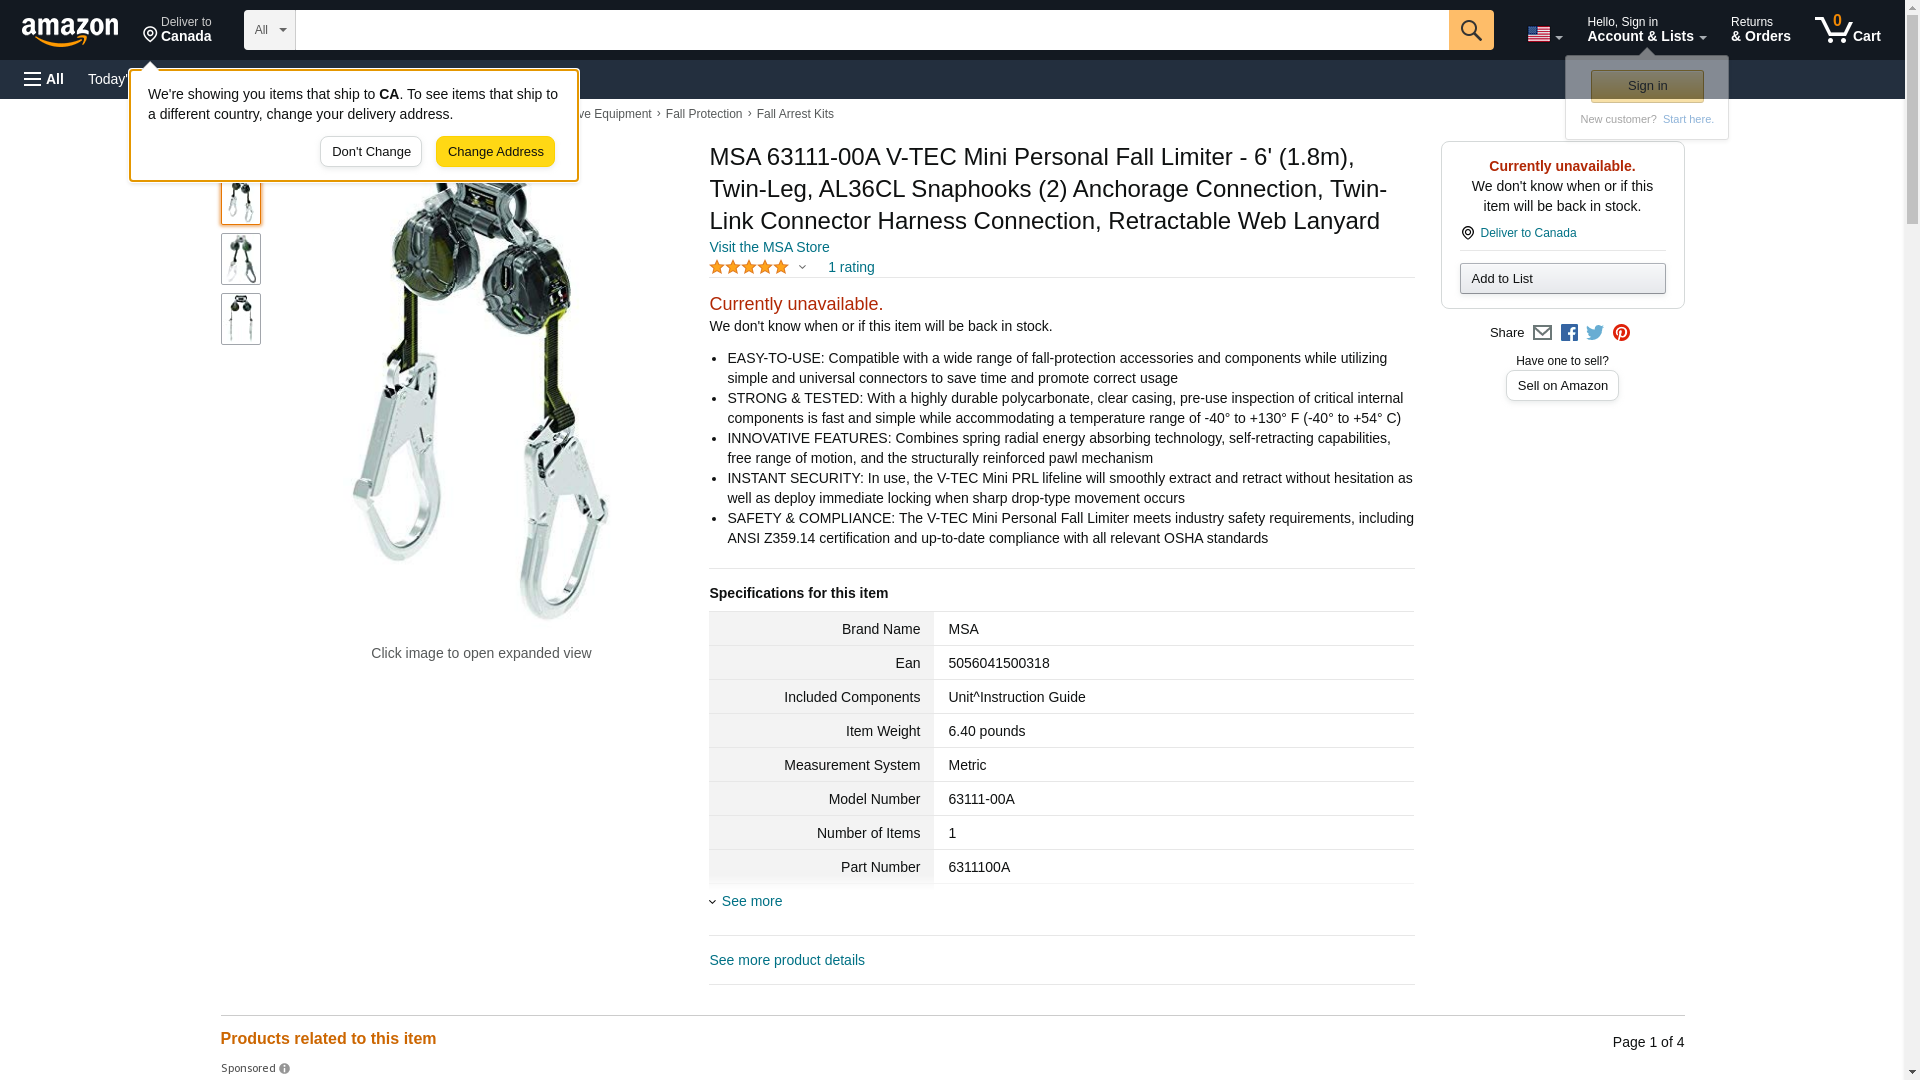Viewport: 1920px width, 1080px height.
Task: Open the Fall Protection breadcrumb
Action: coord(704,114)
